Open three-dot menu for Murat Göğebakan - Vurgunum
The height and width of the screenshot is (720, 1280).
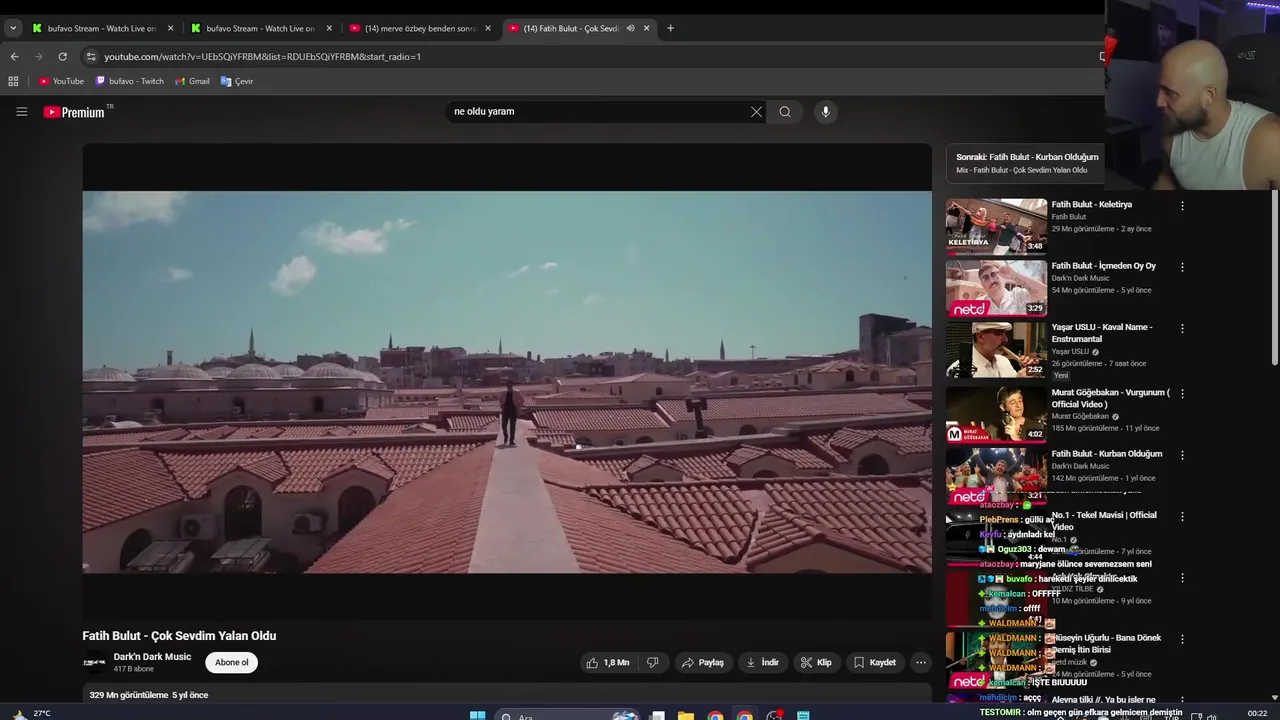tap(1182, 394)
